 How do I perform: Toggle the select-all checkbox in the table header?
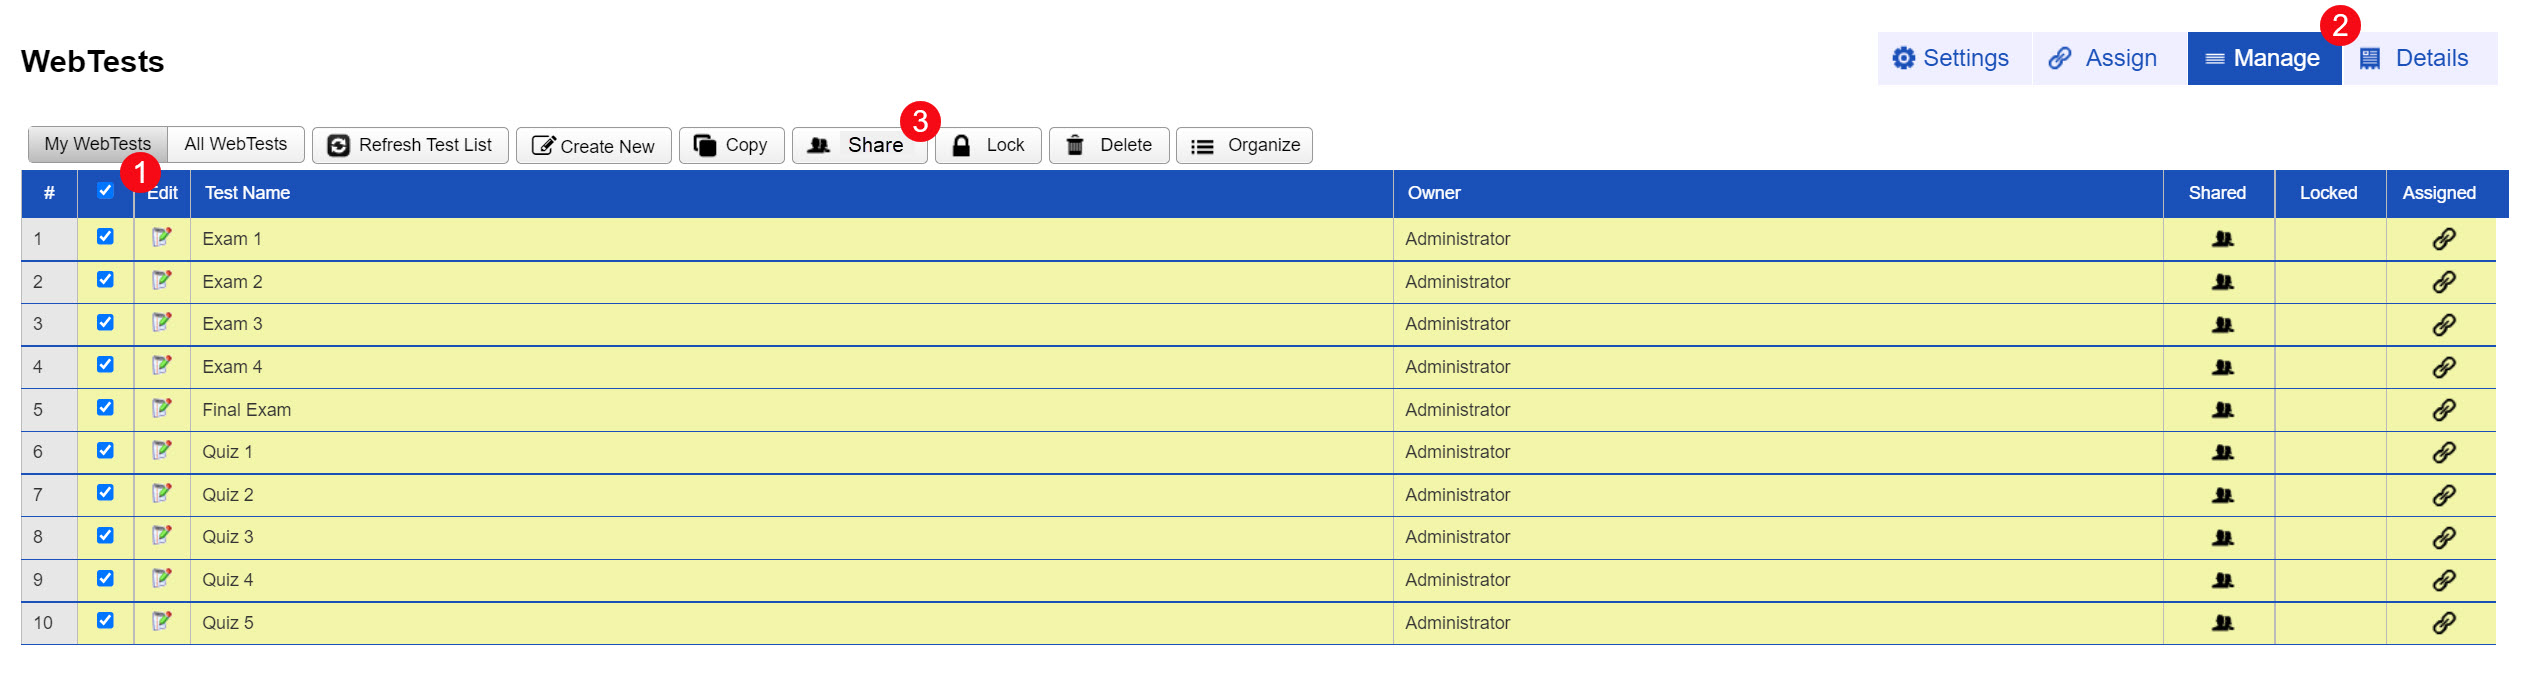tap(105, 191)
